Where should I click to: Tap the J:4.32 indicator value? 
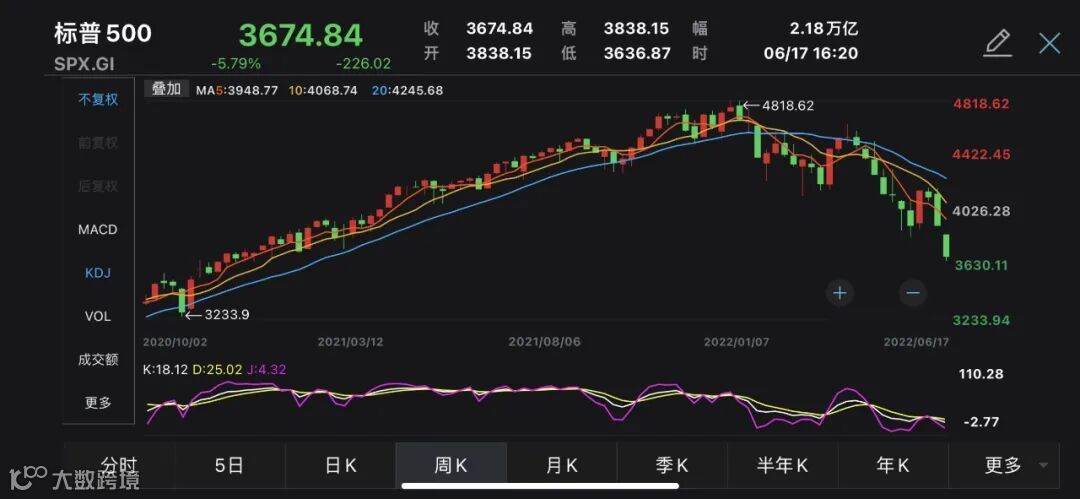pyautogui.click(x=266, y=370)
